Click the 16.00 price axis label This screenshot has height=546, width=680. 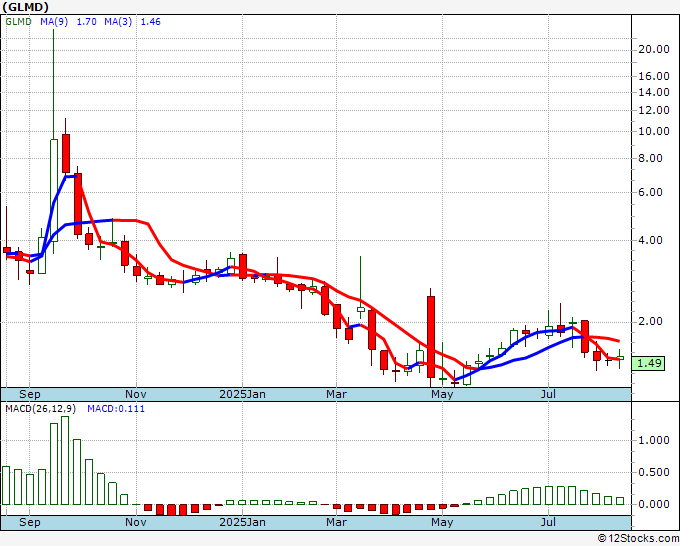coord(654,76)
